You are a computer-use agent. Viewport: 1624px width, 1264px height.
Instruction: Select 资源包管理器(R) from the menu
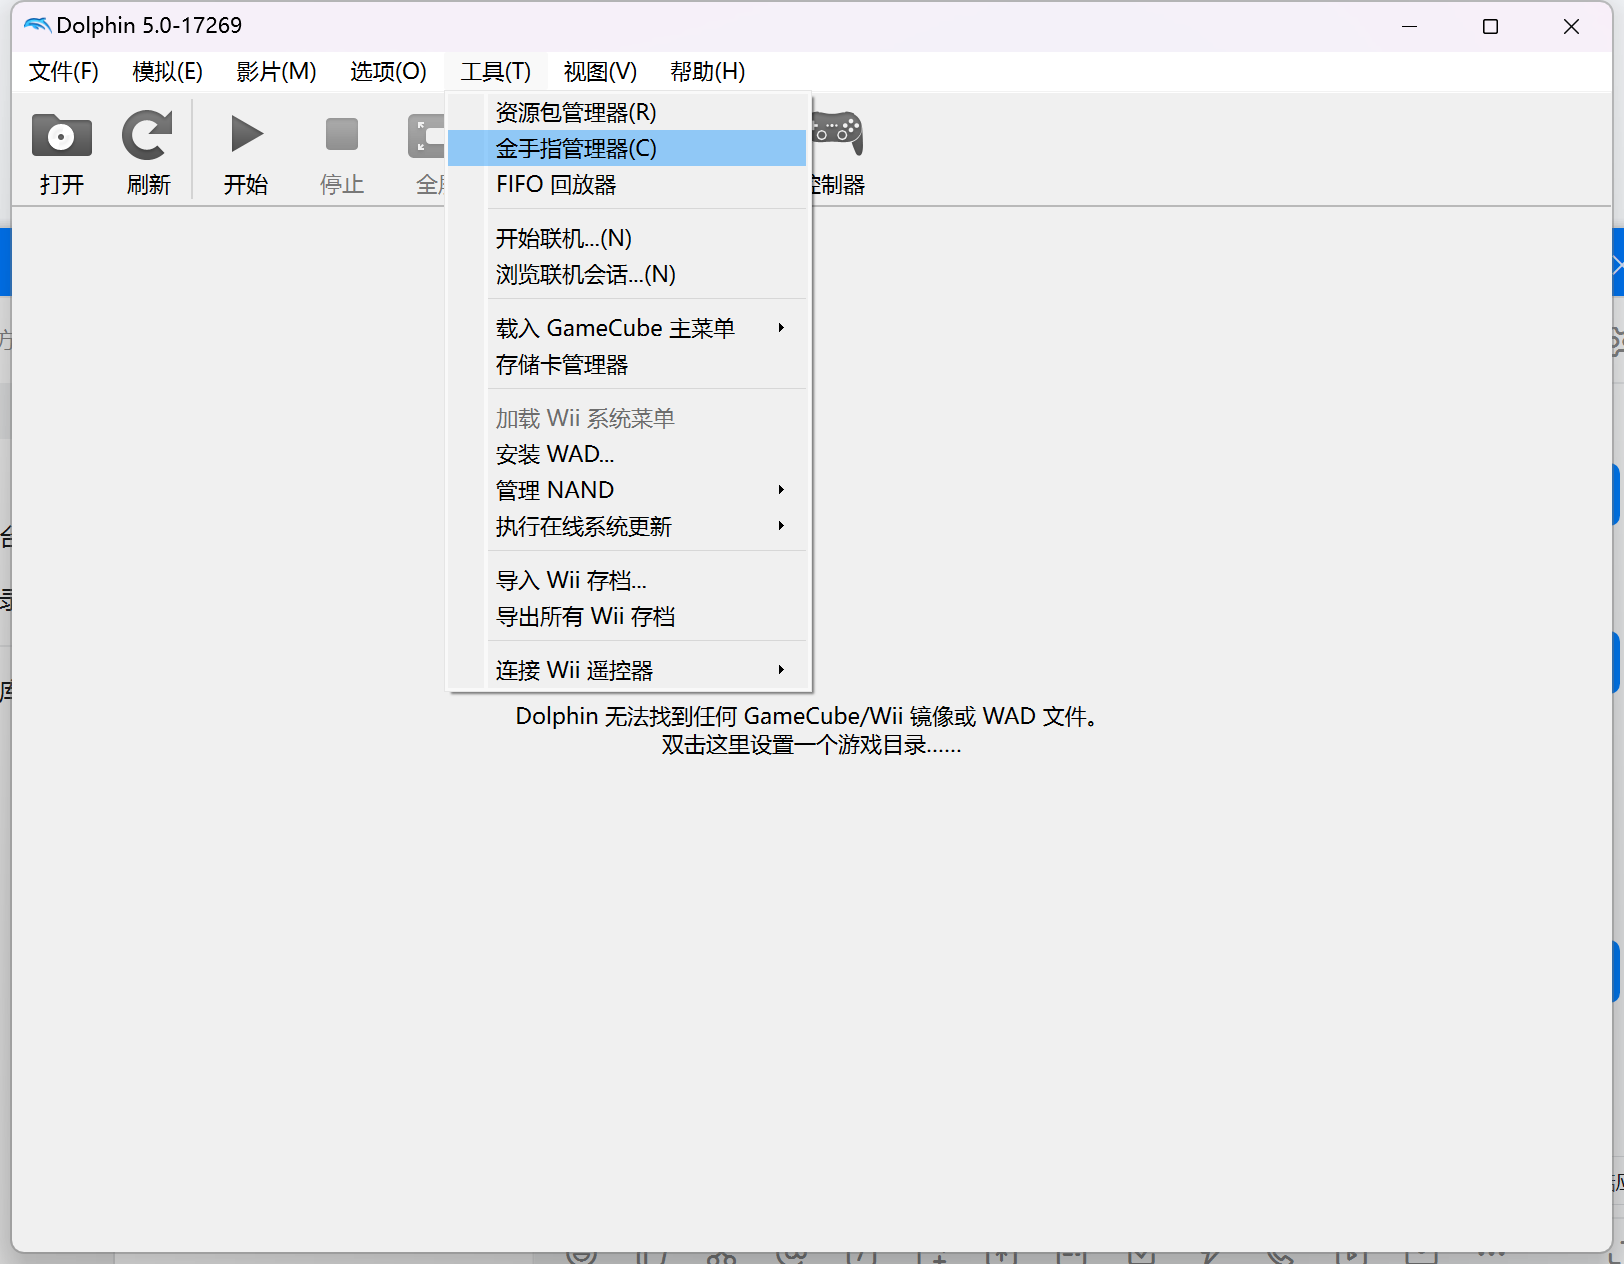click(x=627, y=112)
